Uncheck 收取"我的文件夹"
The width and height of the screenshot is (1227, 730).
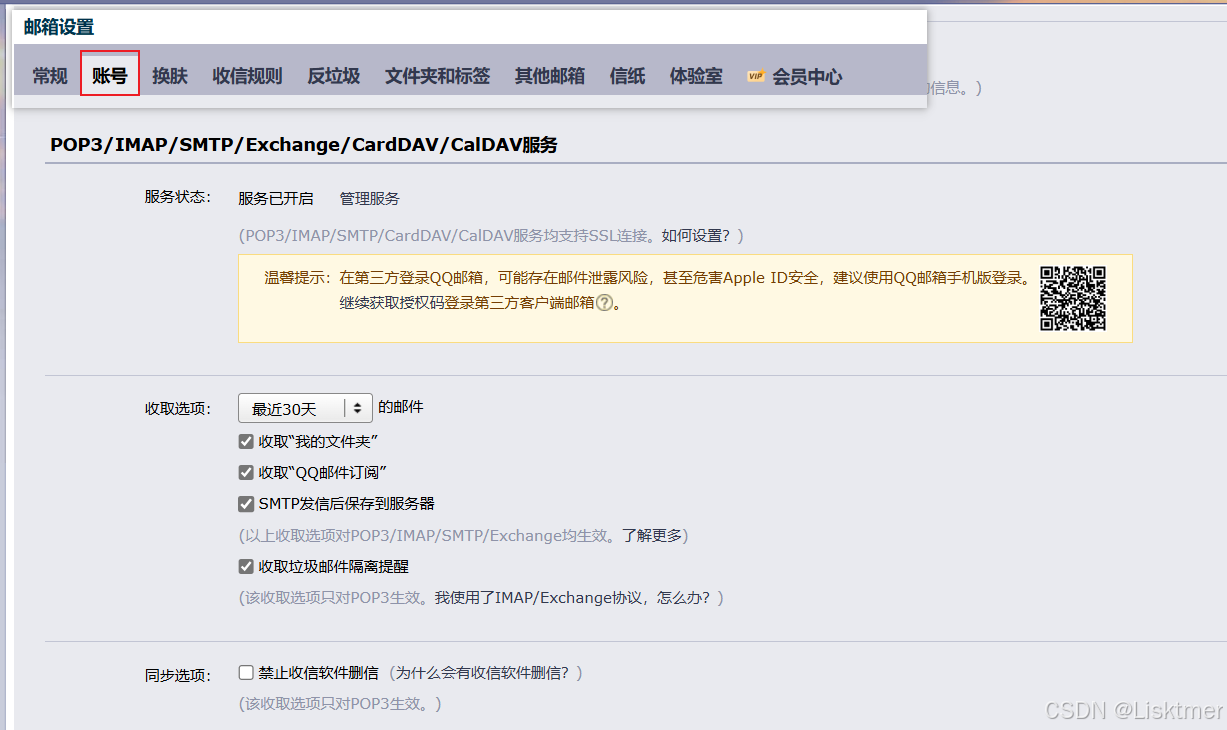246,441
